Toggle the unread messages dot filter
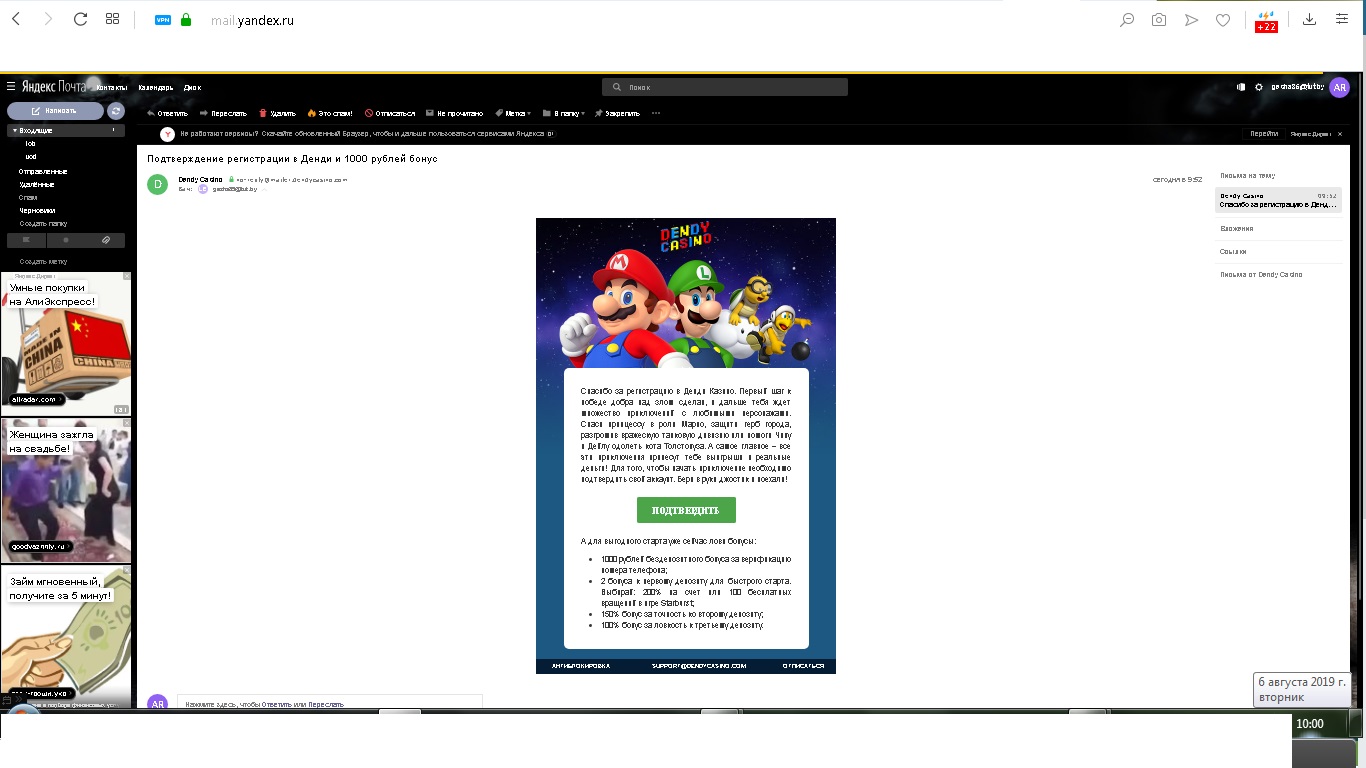This screenshot has width=1366, height=768. point(66,240)
